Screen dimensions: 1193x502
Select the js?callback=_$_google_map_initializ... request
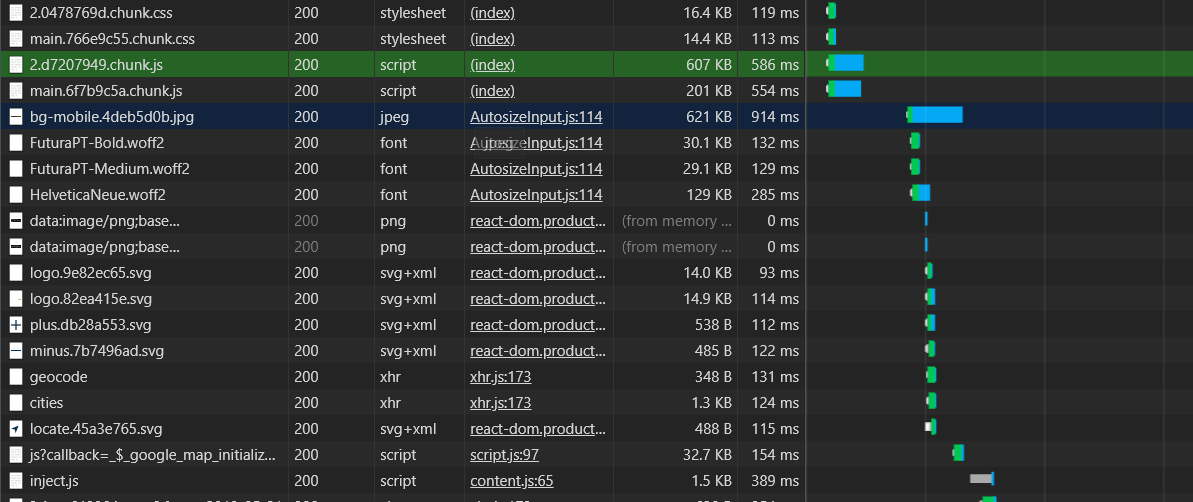pos(152,455)
